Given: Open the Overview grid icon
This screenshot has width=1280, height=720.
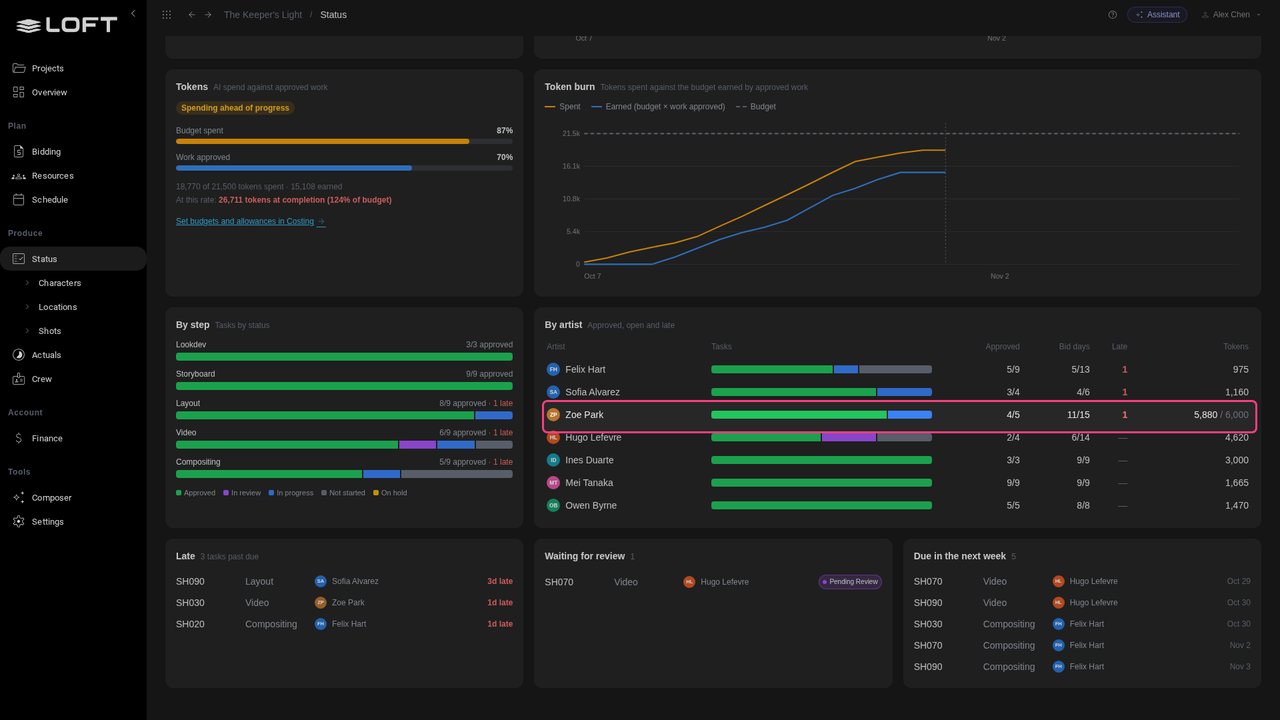Looking at the screenshot, I should click(18, 92).
